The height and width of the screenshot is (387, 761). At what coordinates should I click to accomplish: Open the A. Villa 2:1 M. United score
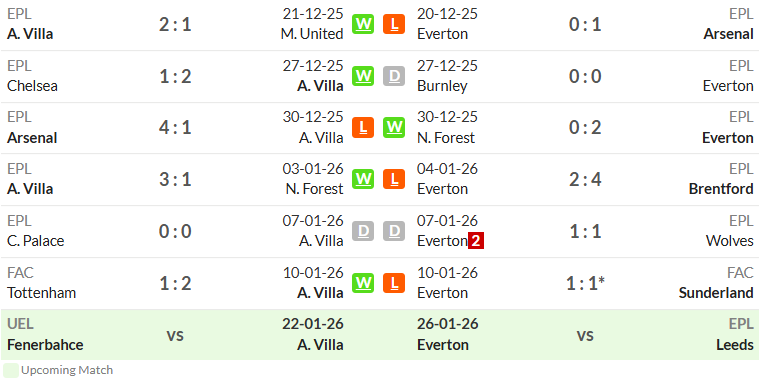175,24
